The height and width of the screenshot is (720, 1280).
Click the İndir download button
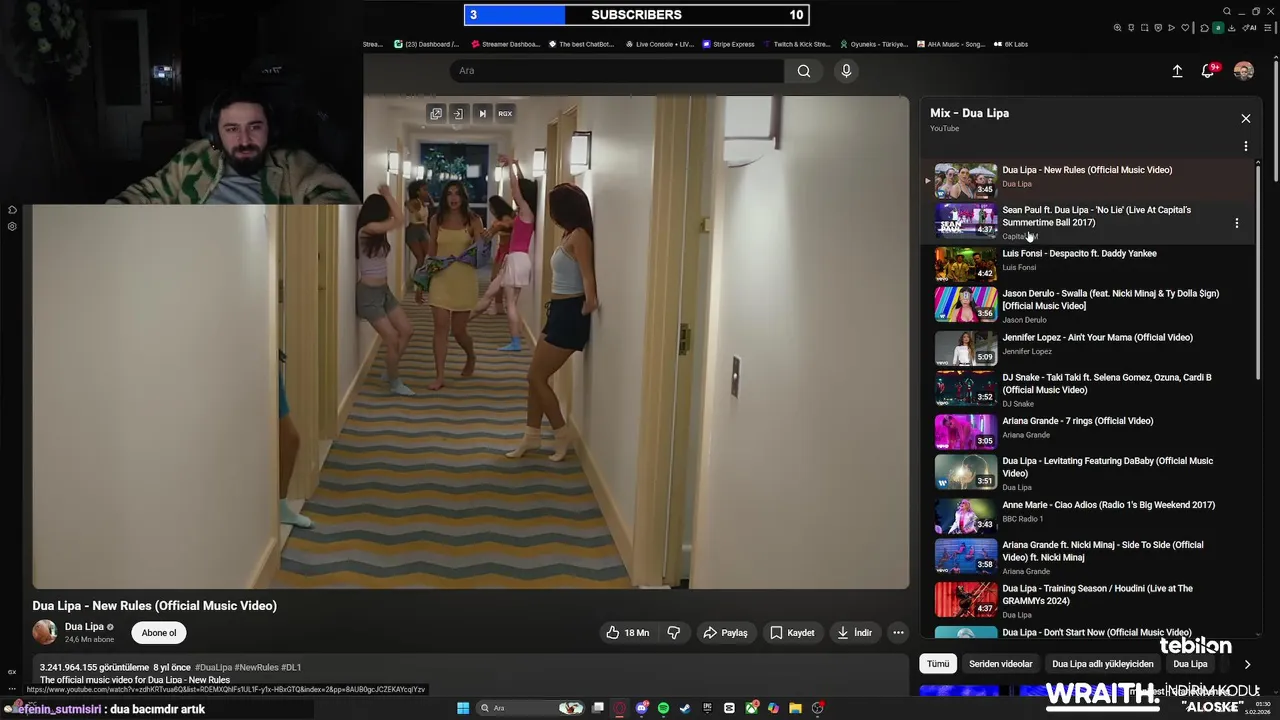click(x=855, y=633)
